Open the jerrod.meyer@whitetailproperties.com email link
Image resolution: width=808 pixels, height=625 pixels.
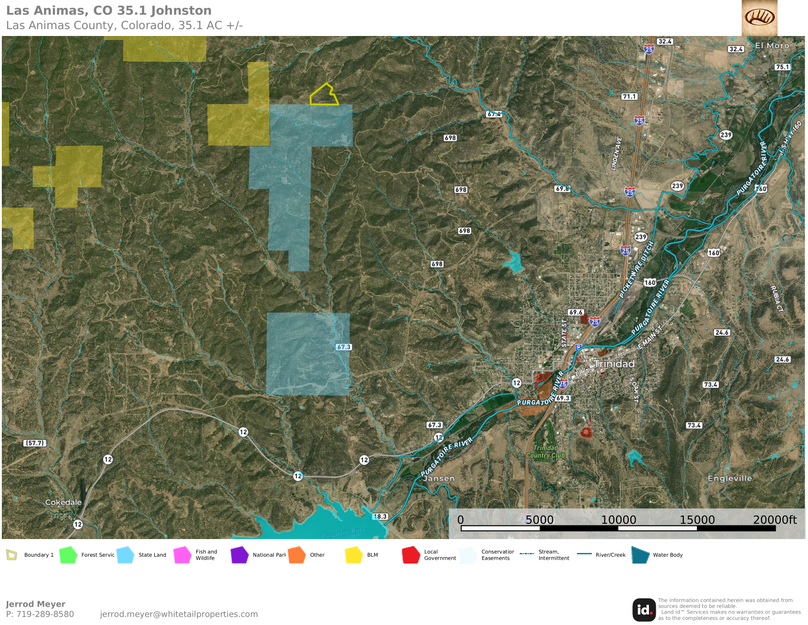[x=178, y=614]
